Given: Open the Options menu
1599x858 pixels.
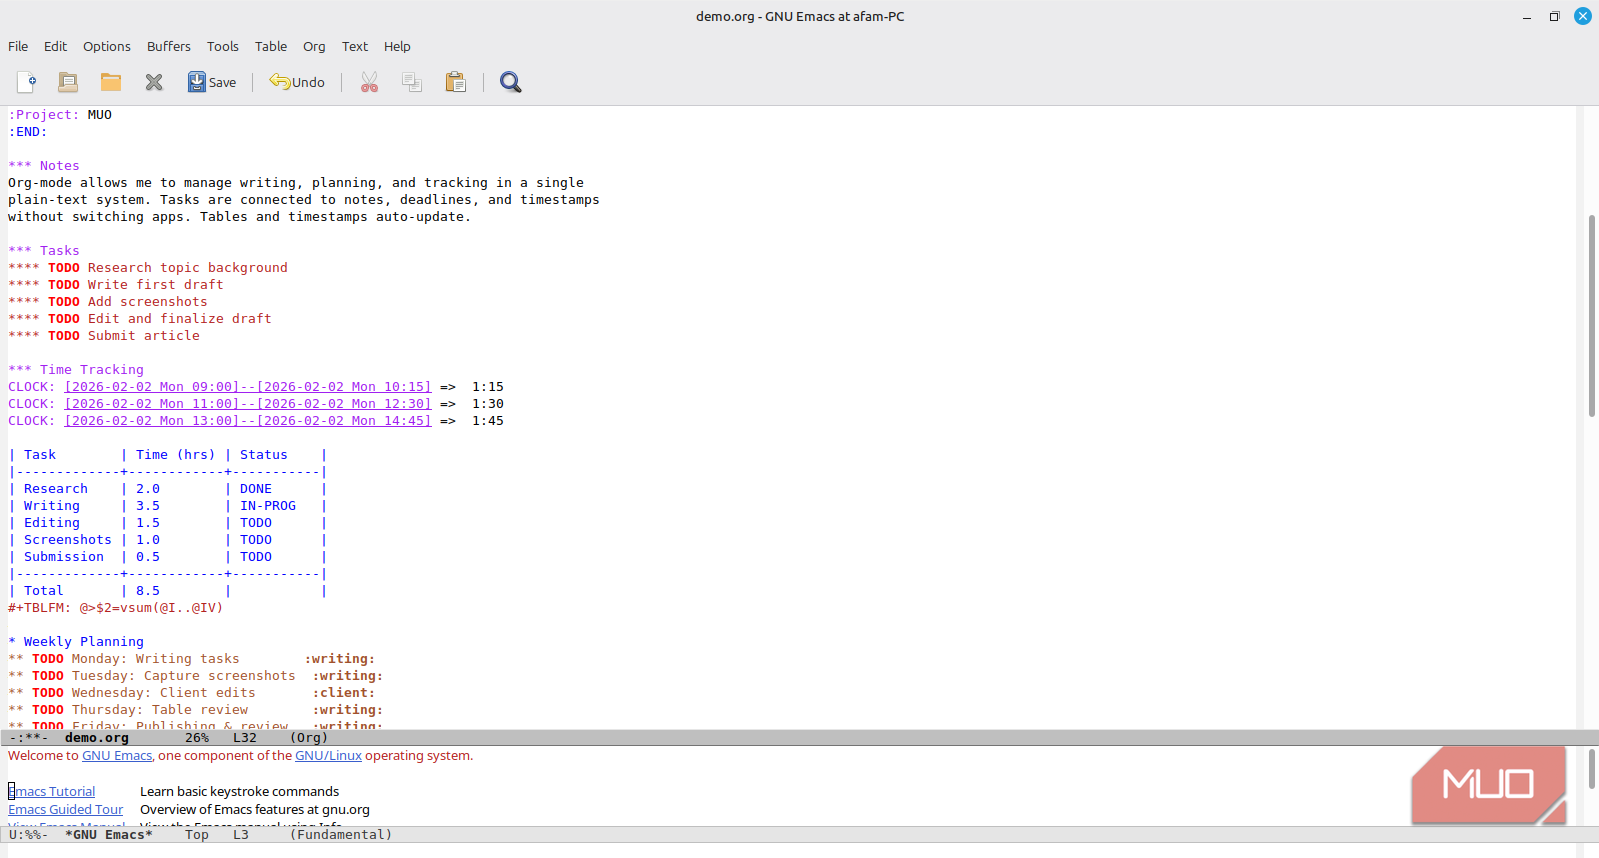Looking at the screenshot, I should point(107,46).
